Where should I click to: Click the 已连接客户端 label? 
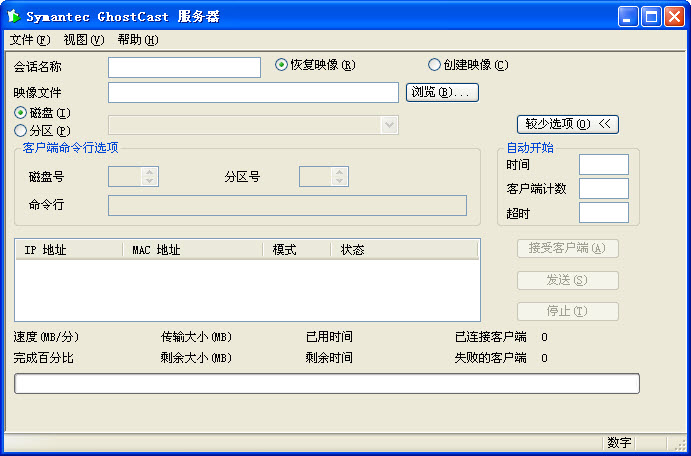[x=490, y=337]
